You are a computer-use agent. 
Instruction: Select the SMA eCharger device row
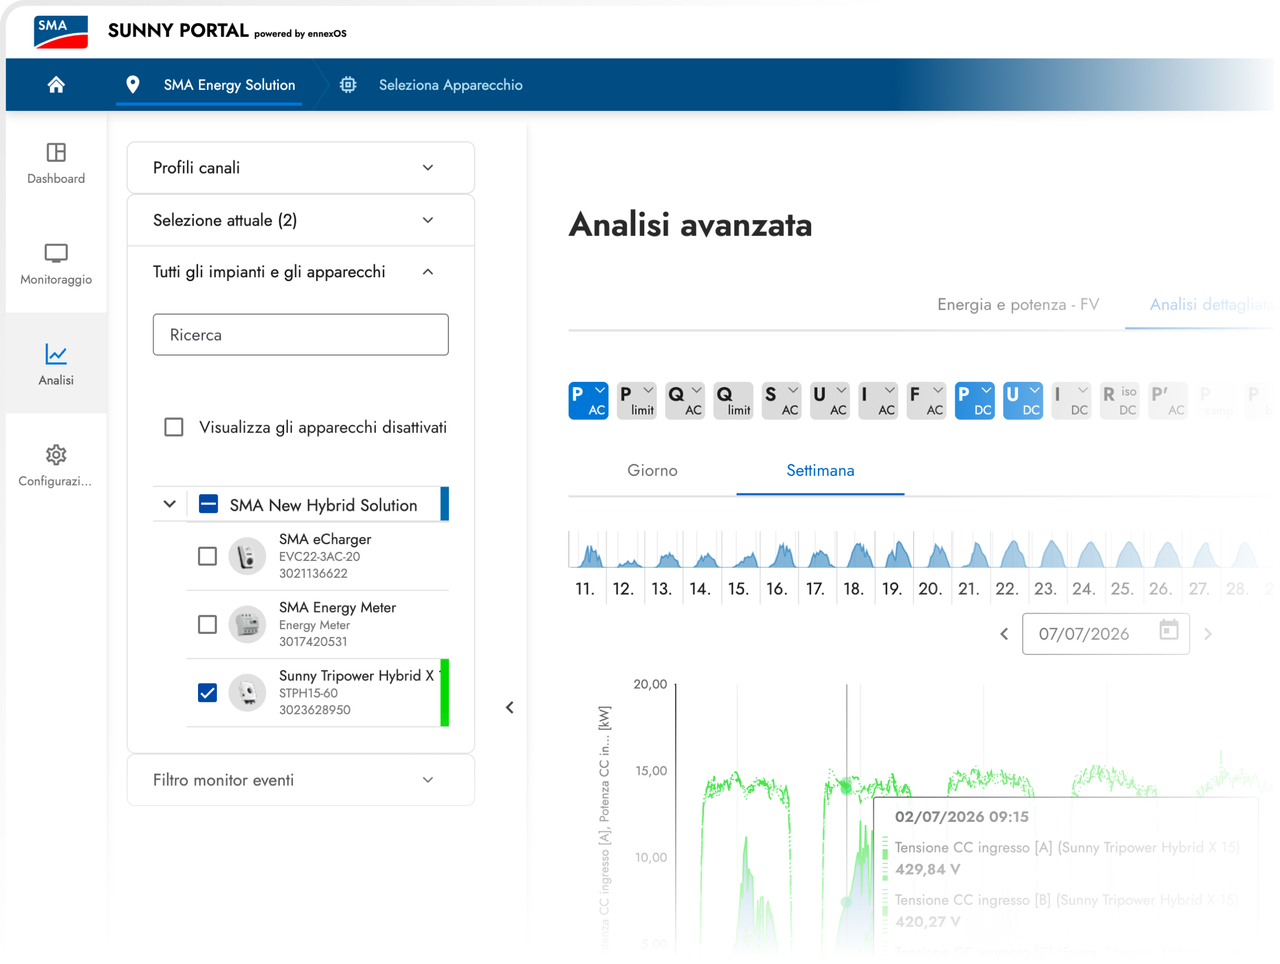click(318, 556)
